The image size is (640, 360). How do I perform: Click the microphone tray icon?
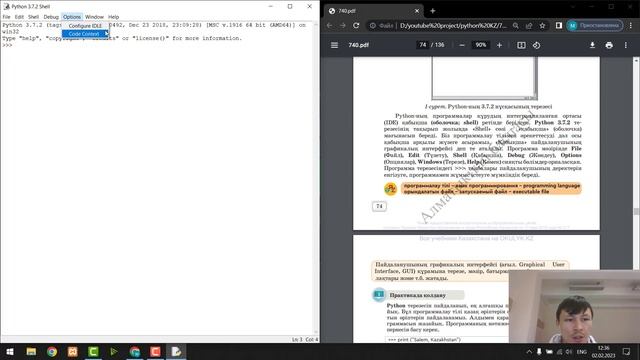[539, 351]
